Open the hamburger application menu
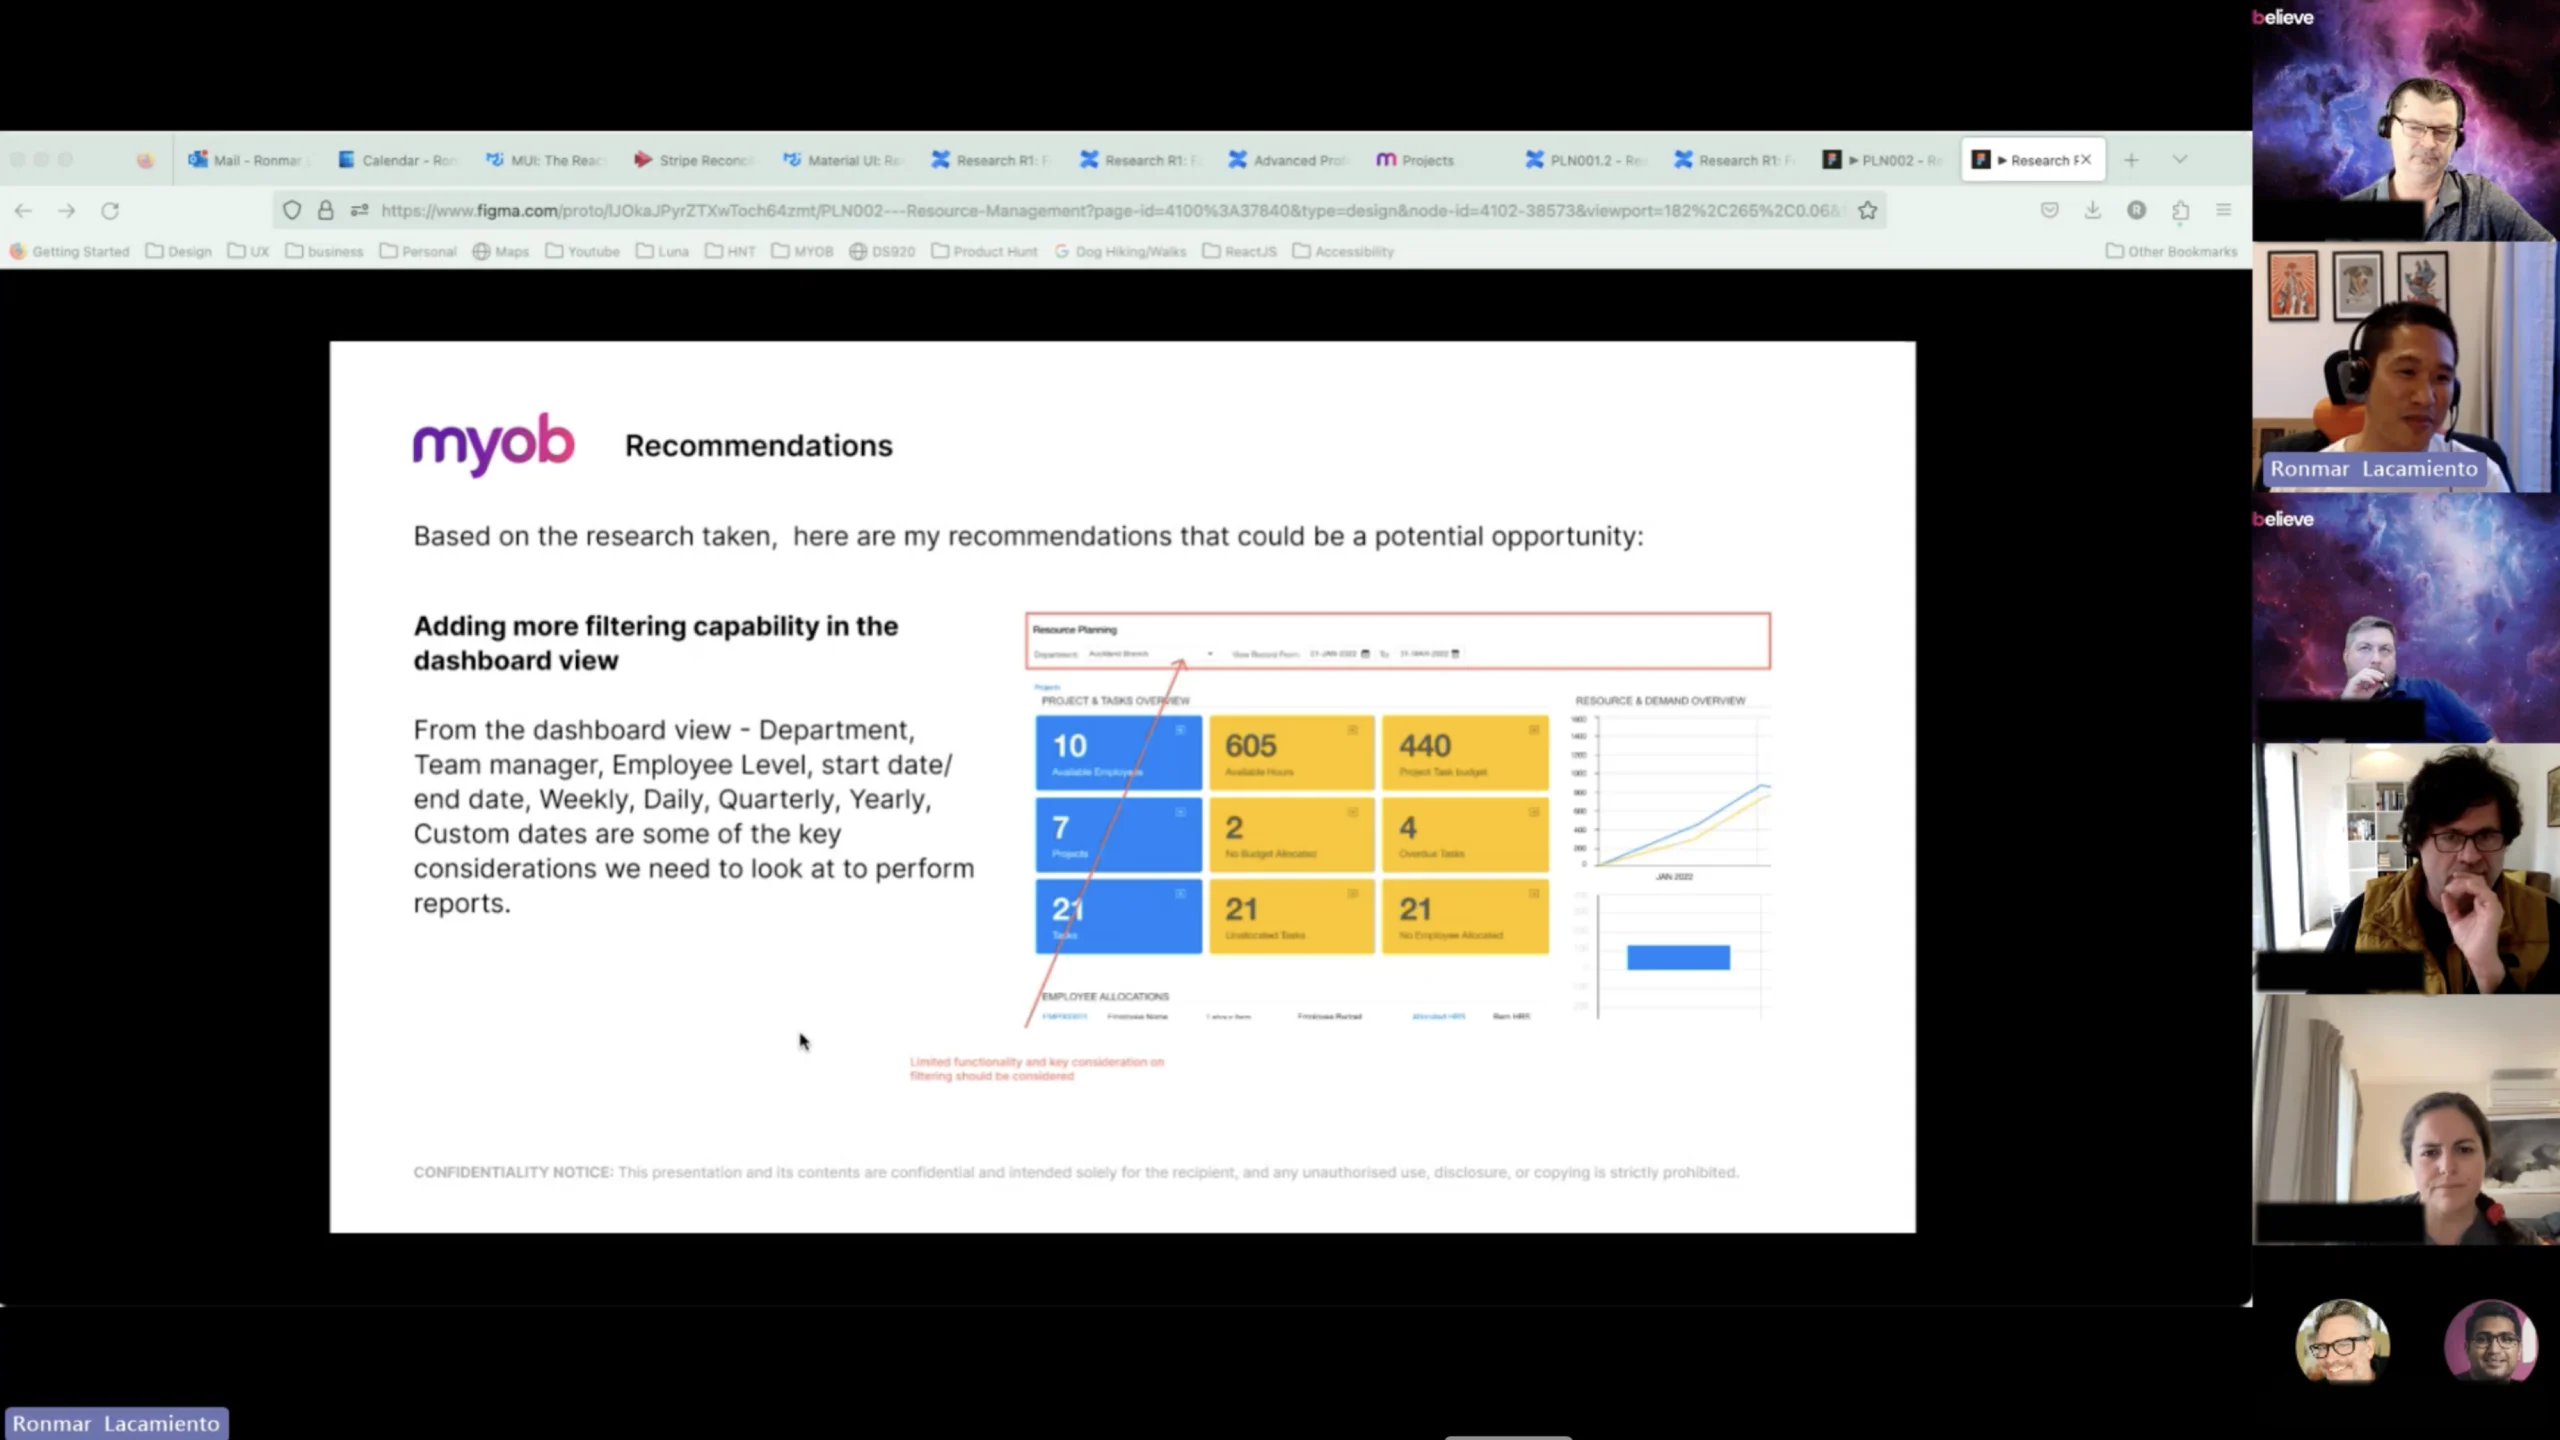 pos(2223,211)
